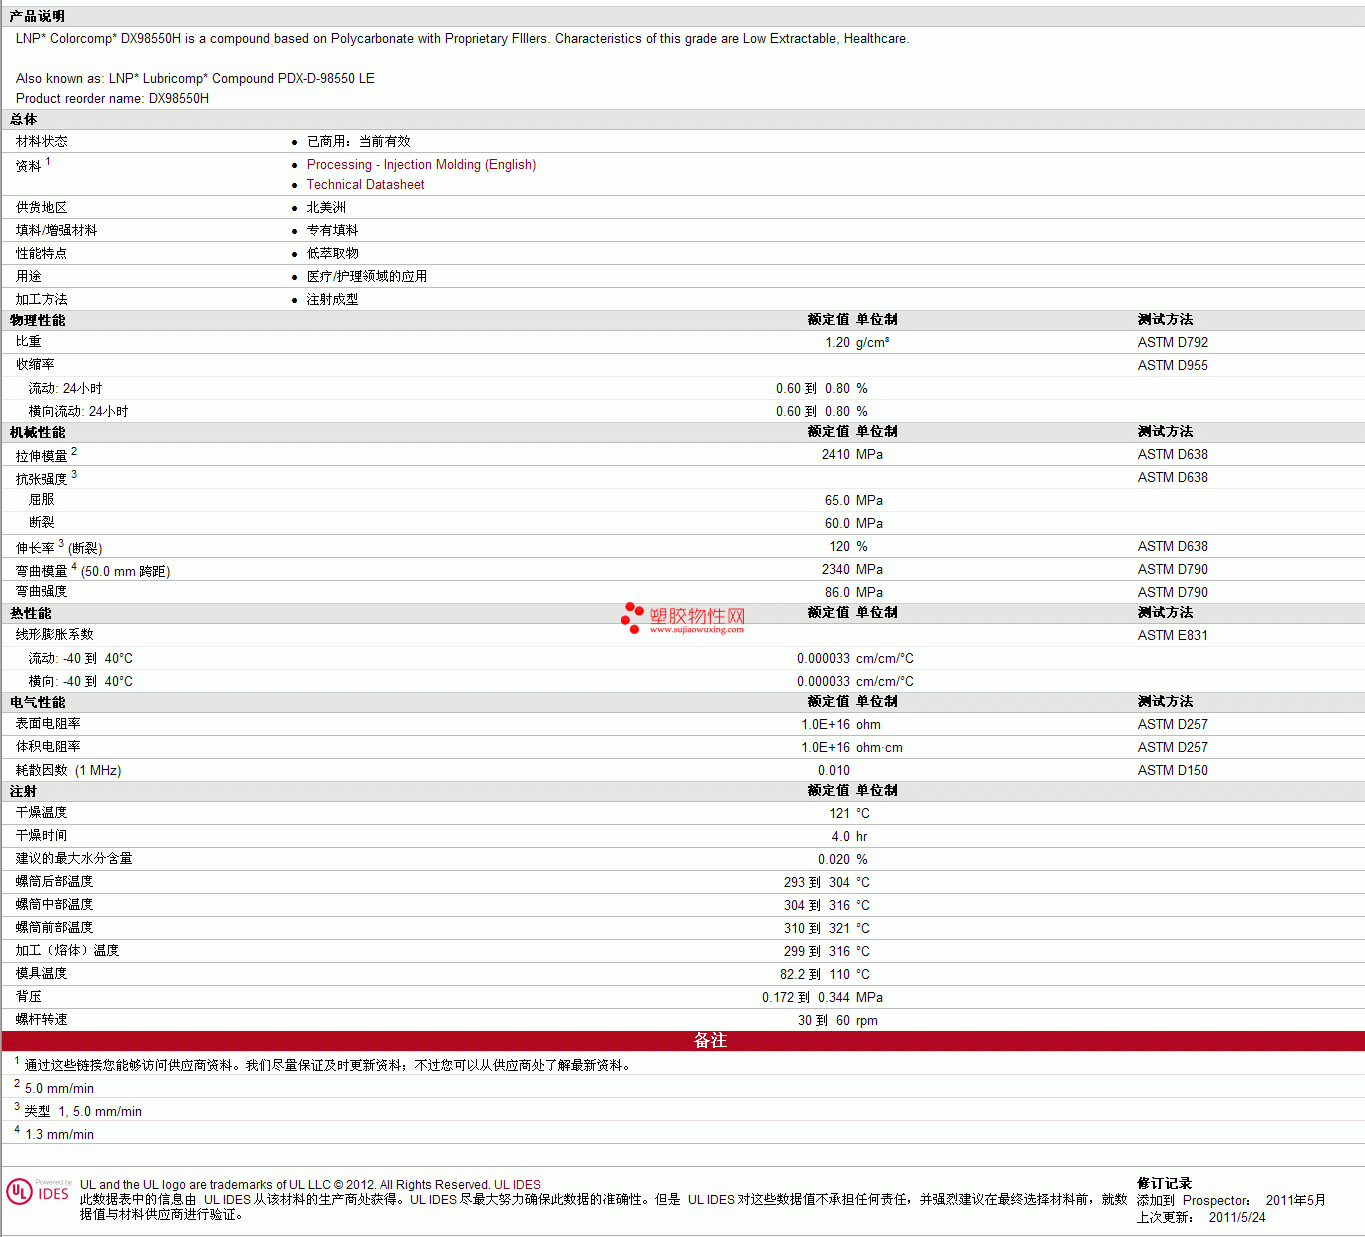
Task: Click the 修订记录 heading in footer
Action: 1164,1183
